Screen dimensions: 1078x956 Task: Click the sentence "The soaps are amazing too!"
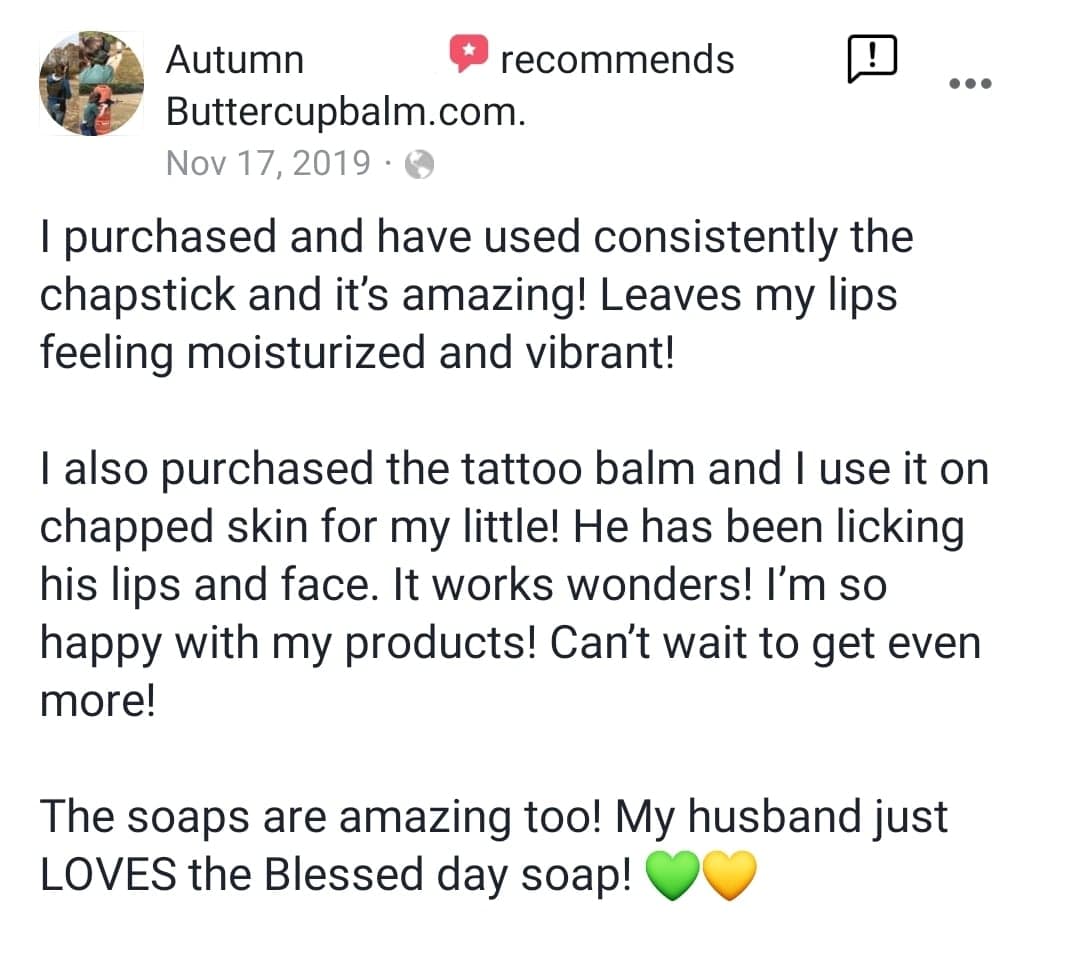click(321, 818)
